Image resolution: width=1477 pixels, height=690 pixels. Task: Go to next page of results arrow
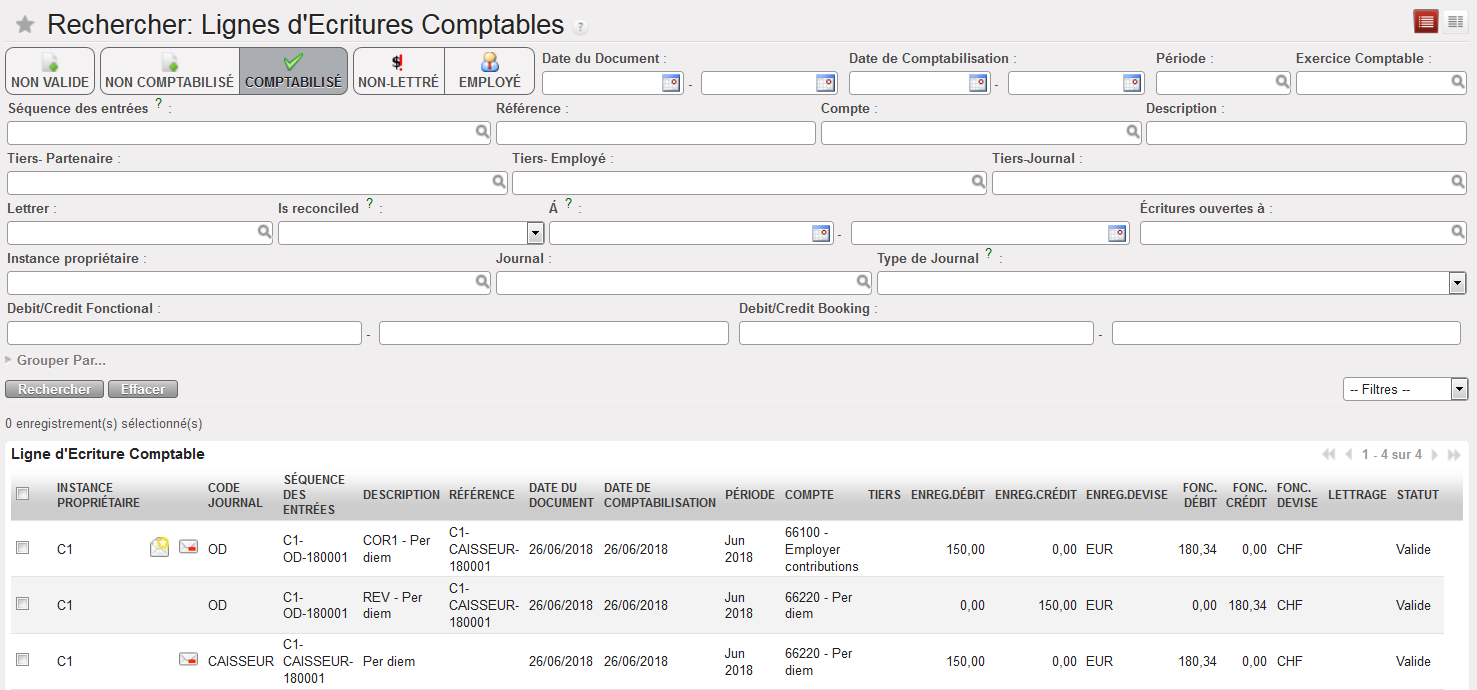(1435, 455)
